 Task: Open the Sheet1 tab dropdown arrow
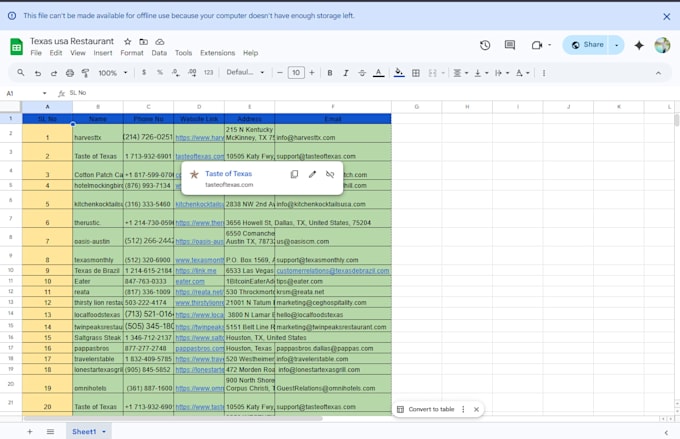coord(104,432)
